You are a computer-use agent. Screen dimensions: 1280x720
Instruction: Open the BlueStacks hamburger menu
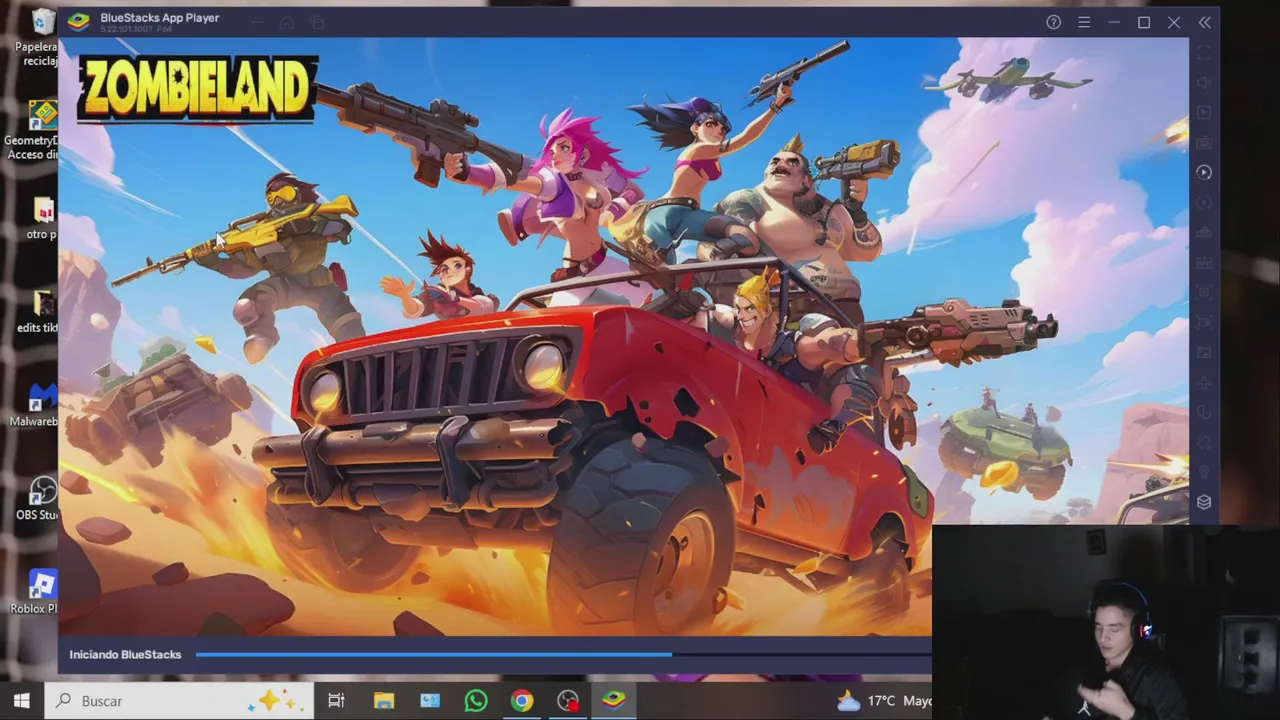pos(1083,22)
